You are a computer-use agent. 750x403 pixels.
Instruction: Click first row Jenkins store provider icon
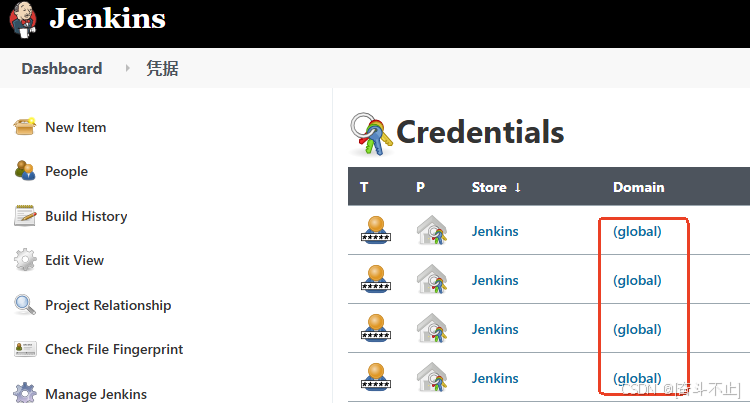pos(431,230)
